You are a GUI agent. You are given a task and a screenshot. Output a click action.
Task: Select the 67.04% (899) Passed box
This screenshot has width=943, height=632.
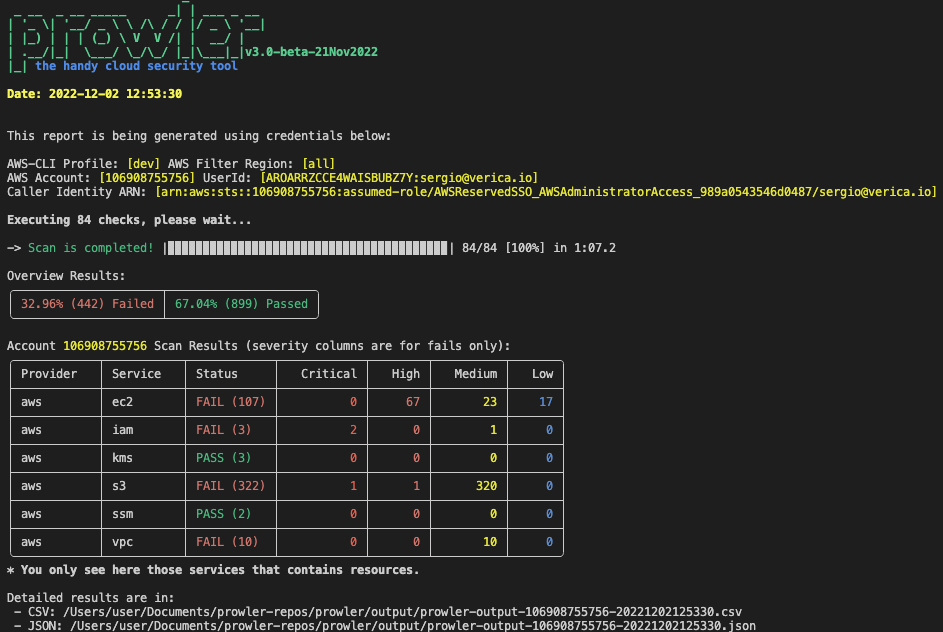click(x=241, y=304)
